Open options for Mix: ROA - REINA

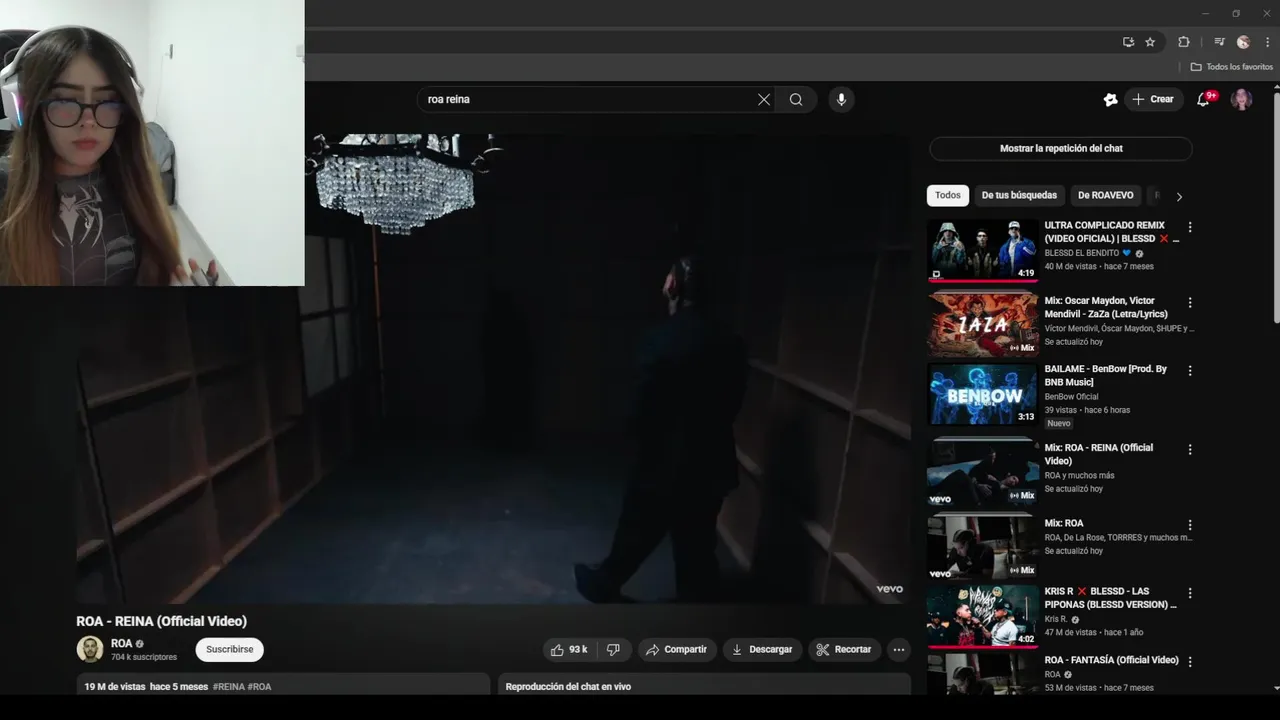pyautogui.click(x=1190, y=449)
